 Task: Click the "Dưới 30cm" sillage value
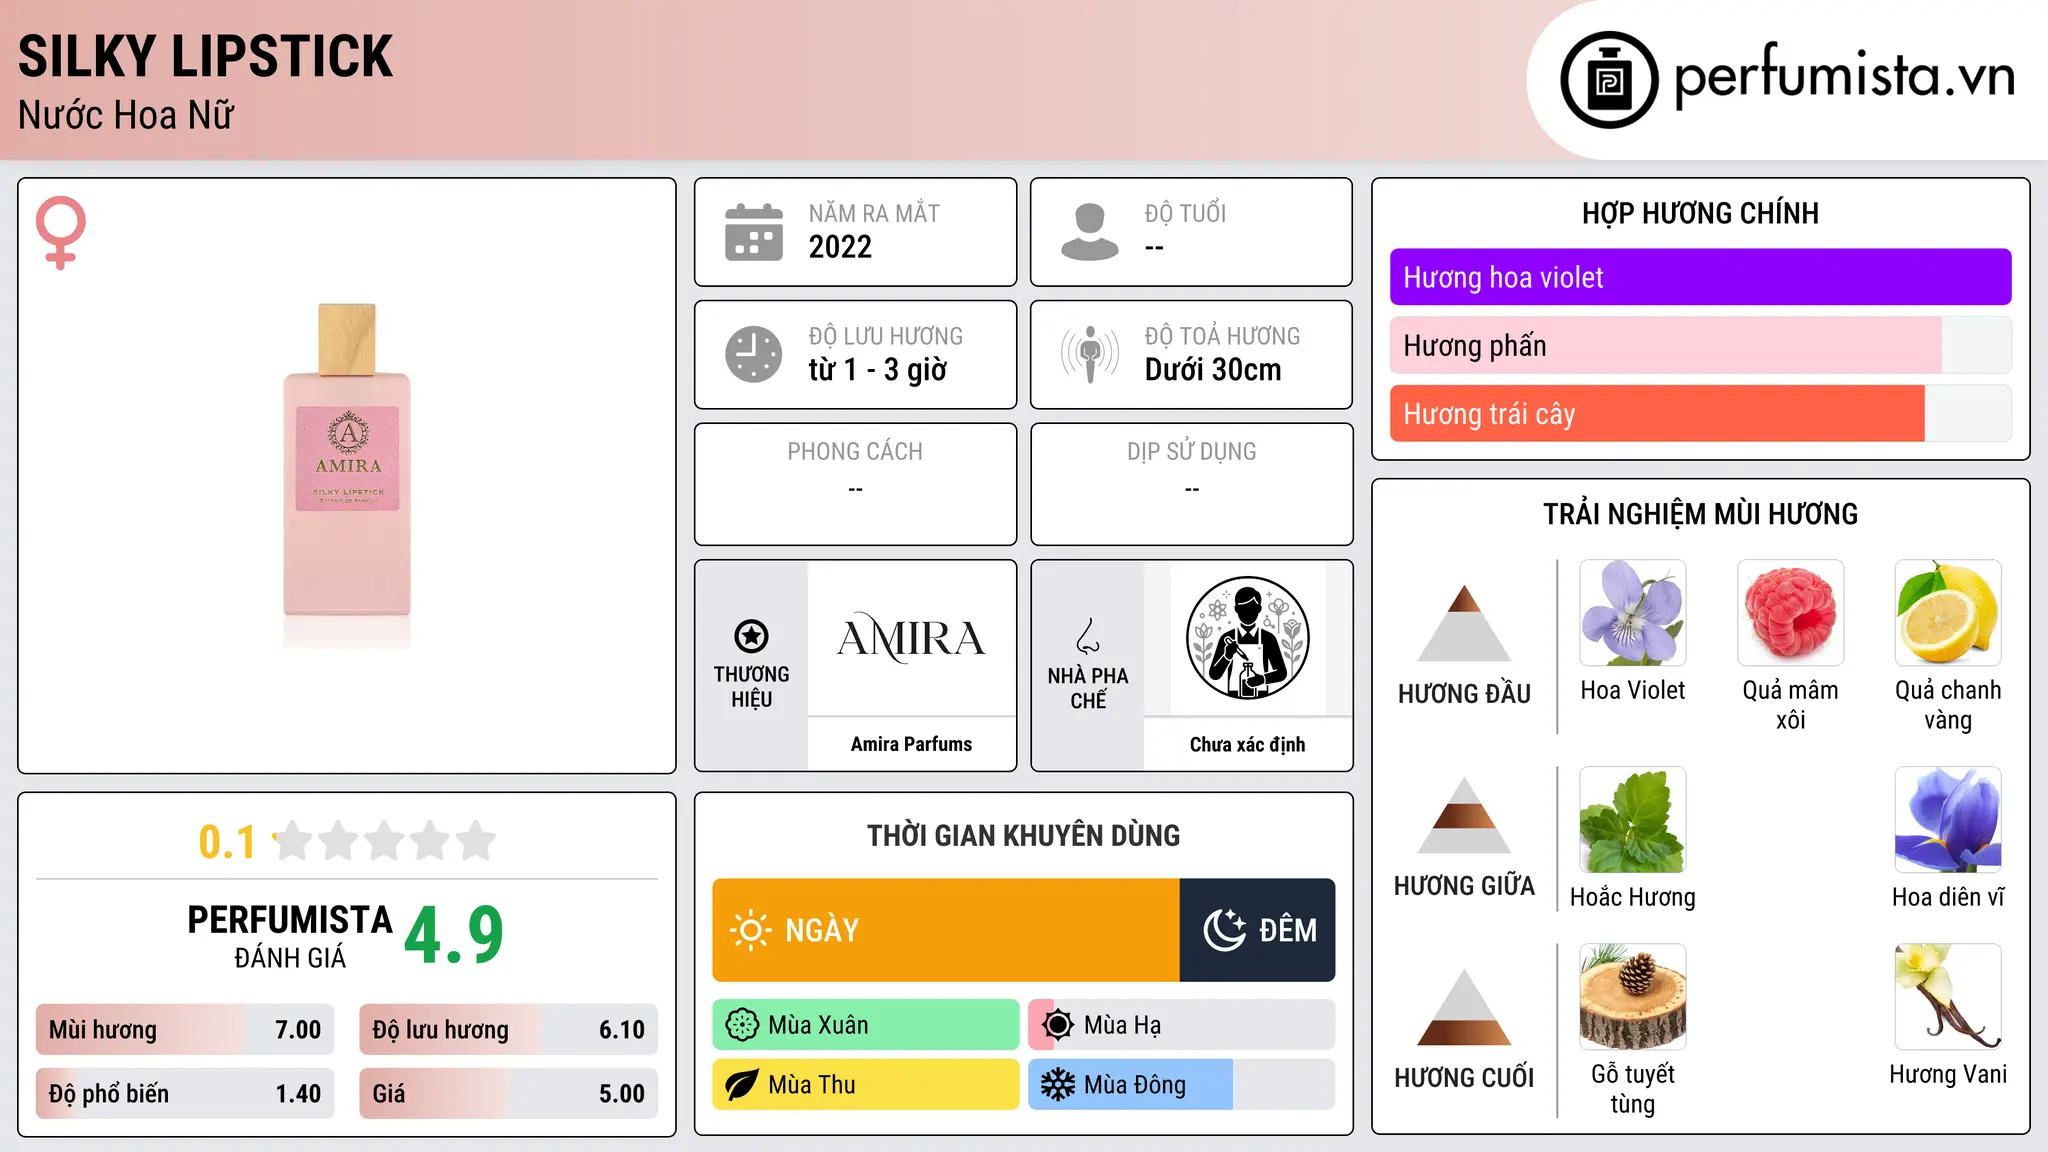click(x=1213, y=370)
